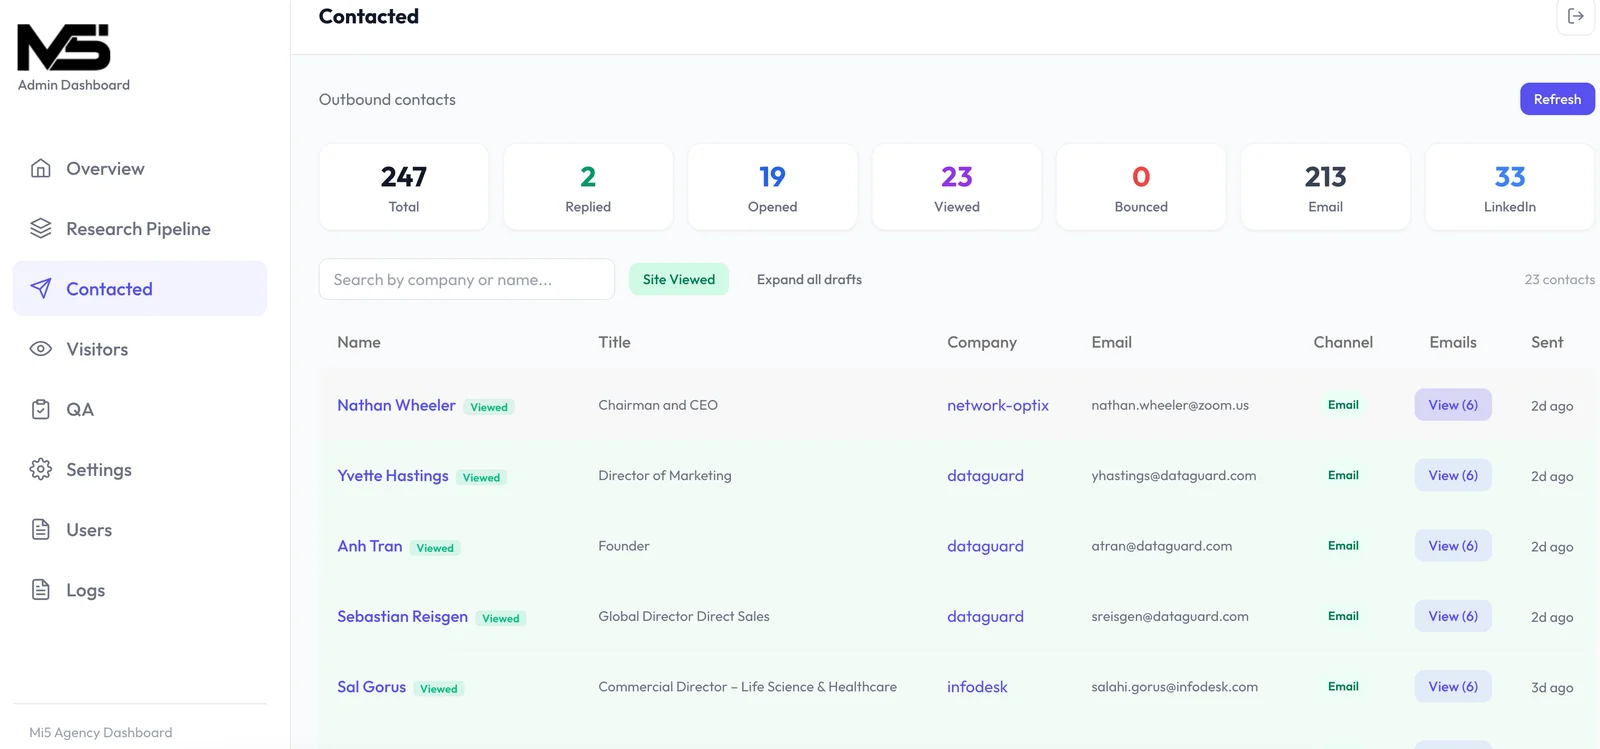The height and width of the screenshot is (749, 1600).
Task: Click the email nathan.wheeler@zoom.us
Action: coord(1170,405)
